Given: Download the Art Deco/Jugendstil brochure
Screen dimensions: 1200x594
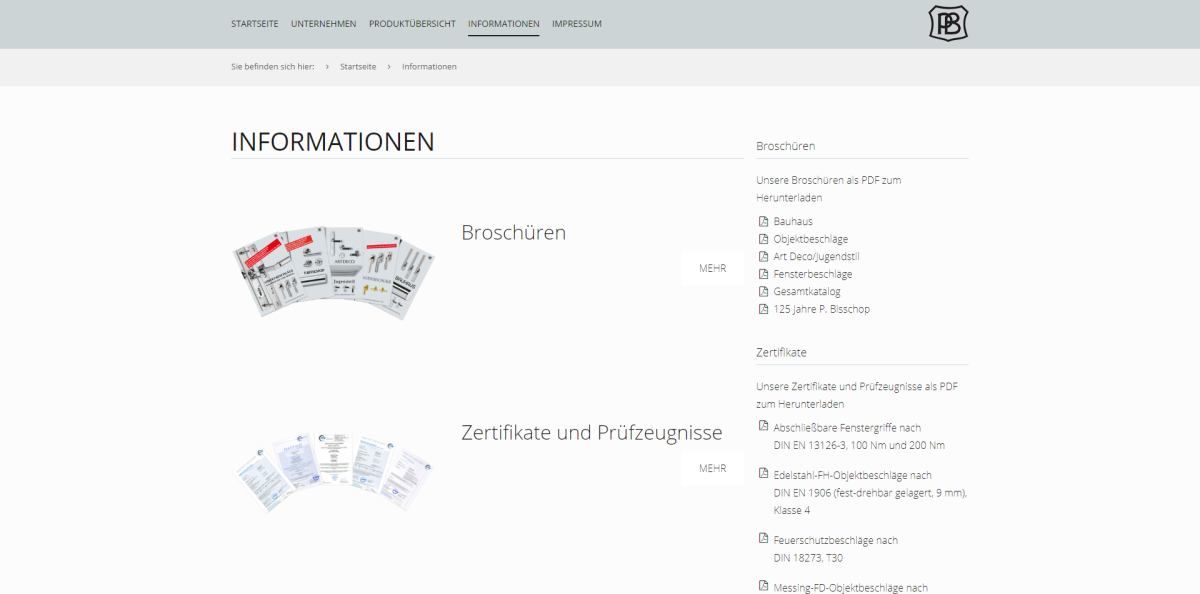Looking at the screenshot, I should coord(816,256).
